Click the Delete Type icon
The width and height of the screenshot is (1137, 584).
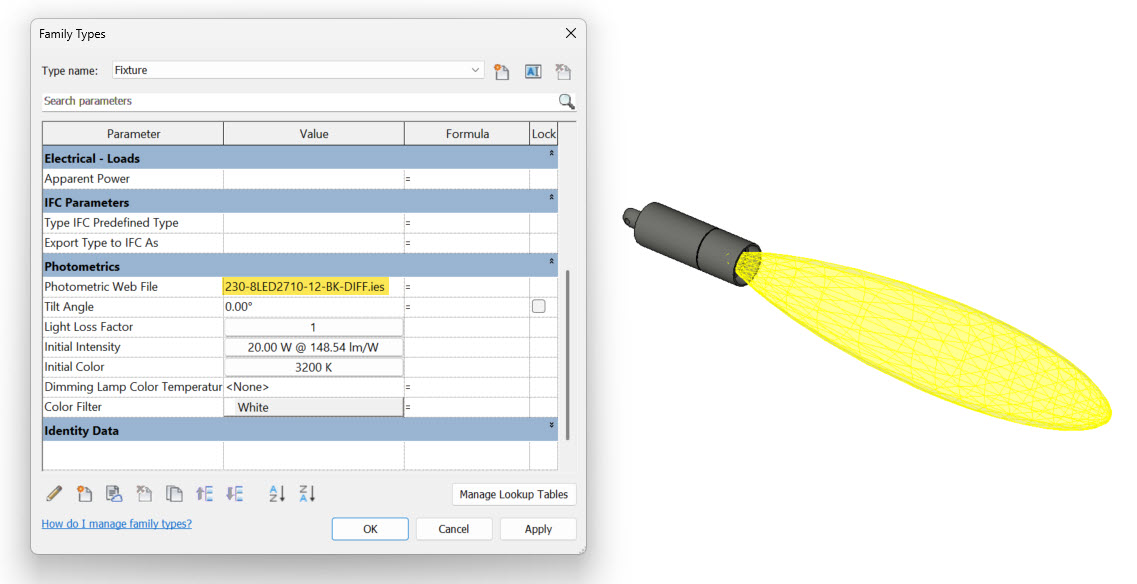(x=563, y=71)
